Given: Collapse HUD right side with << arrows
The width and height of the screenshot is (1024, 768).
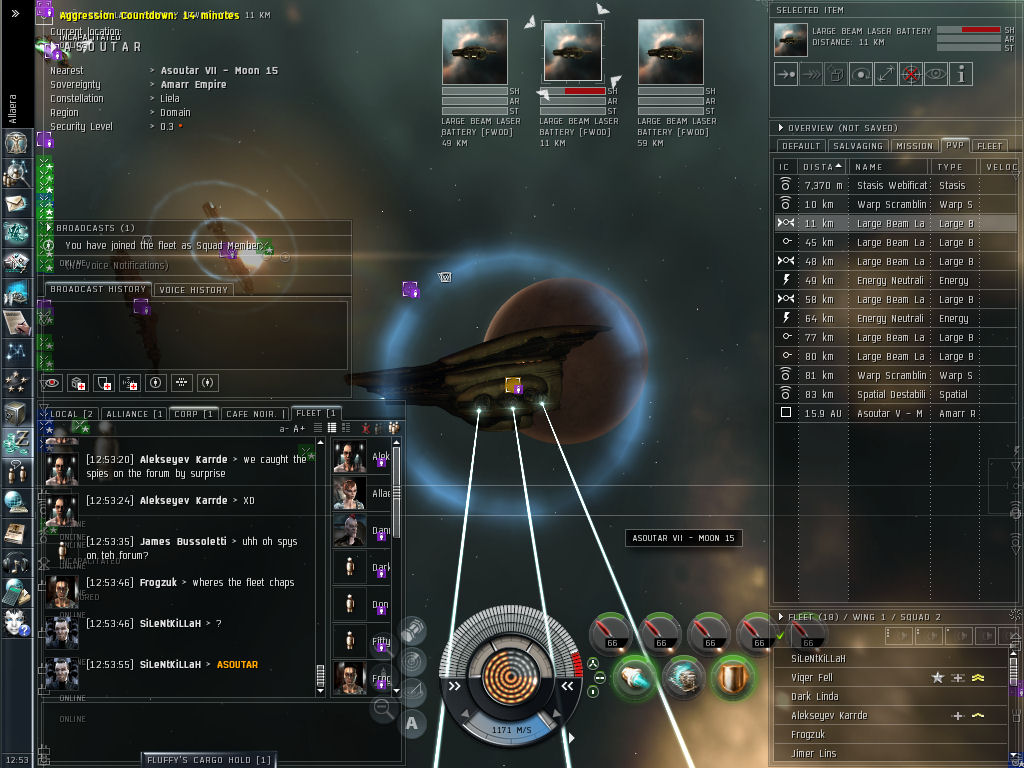Looking at the screenshot, I should 567,686.
